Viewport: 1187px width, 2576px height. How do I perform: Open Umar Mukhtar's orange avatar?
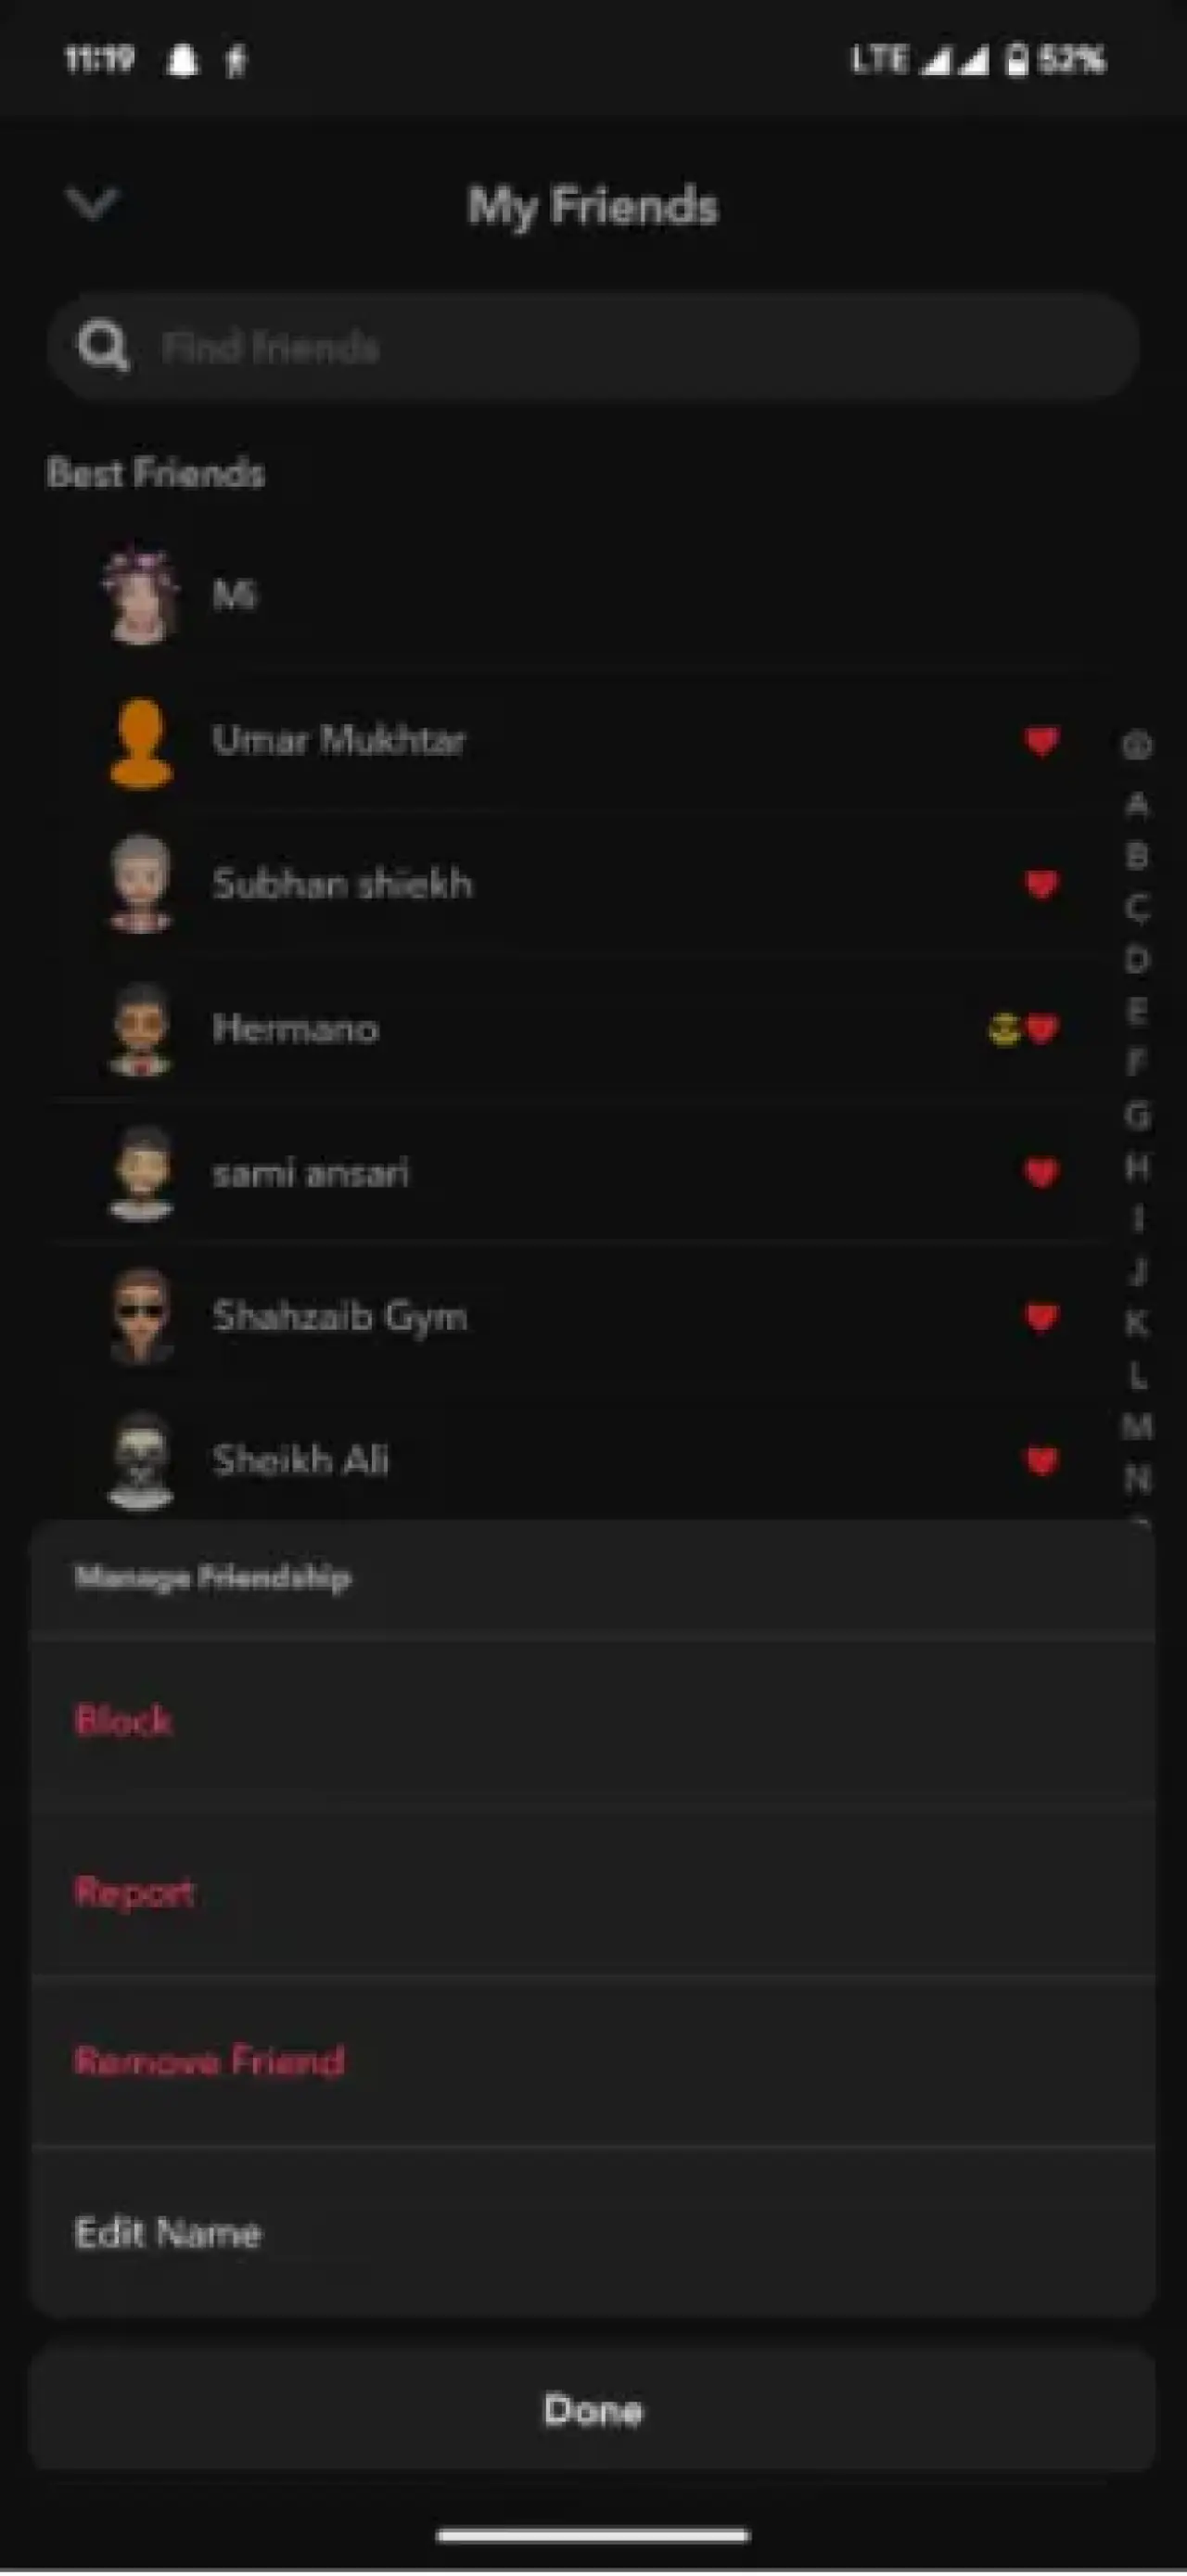141,743
